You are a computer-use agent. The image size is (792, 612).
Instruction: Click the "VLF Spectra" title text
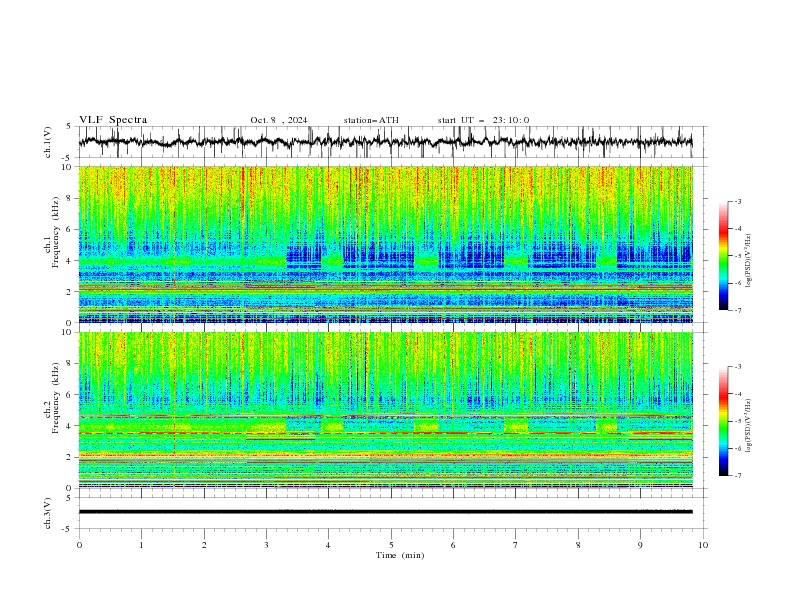coord(113,120)
